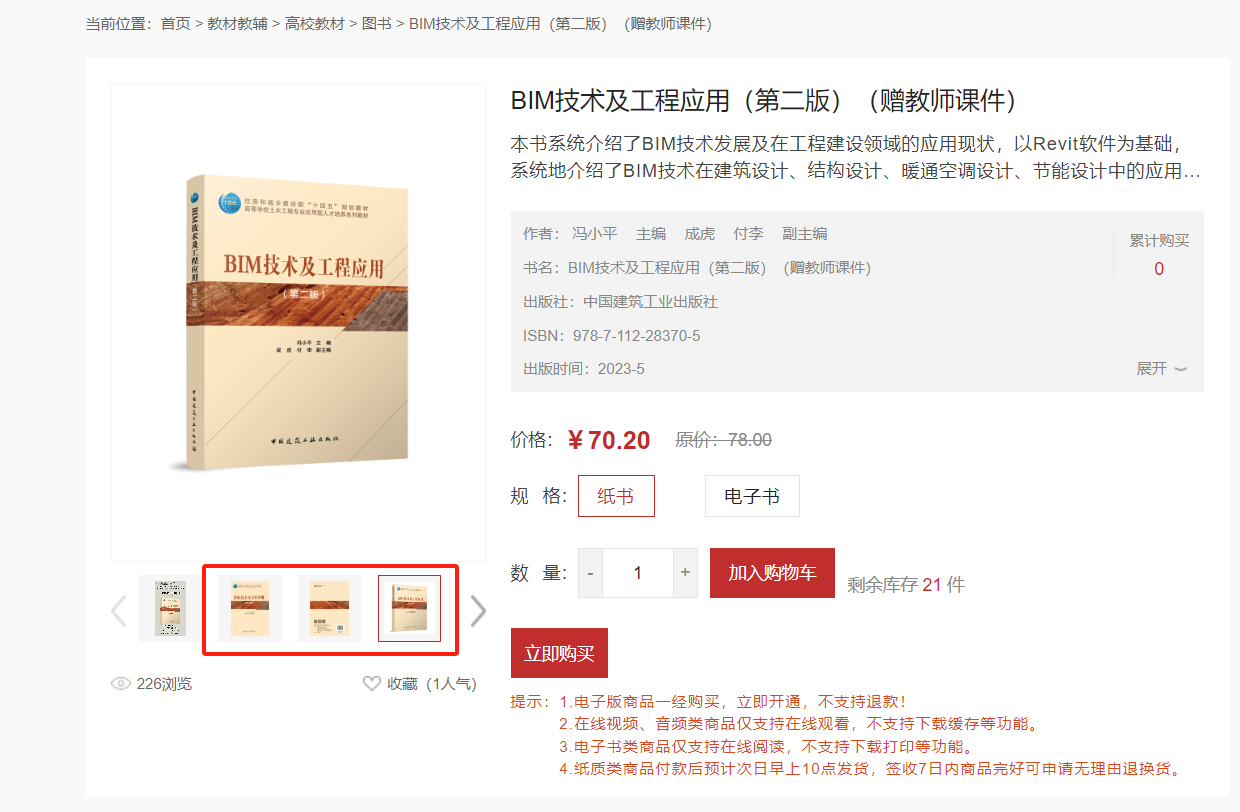Select the second book cover thumbnail

tap(250, 608)
